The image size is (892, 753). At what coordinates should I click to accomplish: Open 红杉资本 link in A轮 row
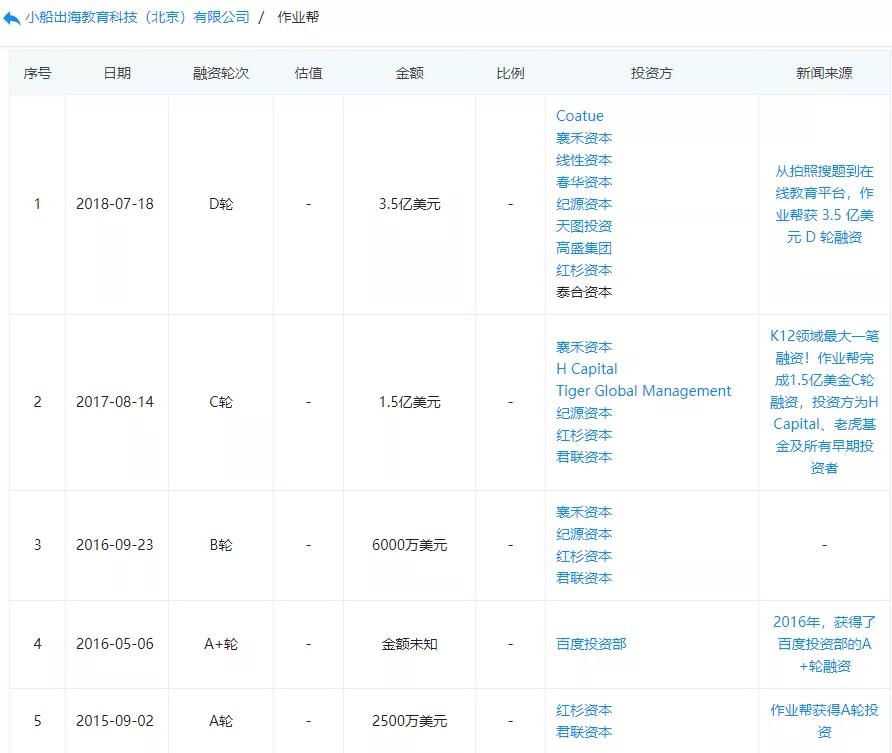pos(584,710)
